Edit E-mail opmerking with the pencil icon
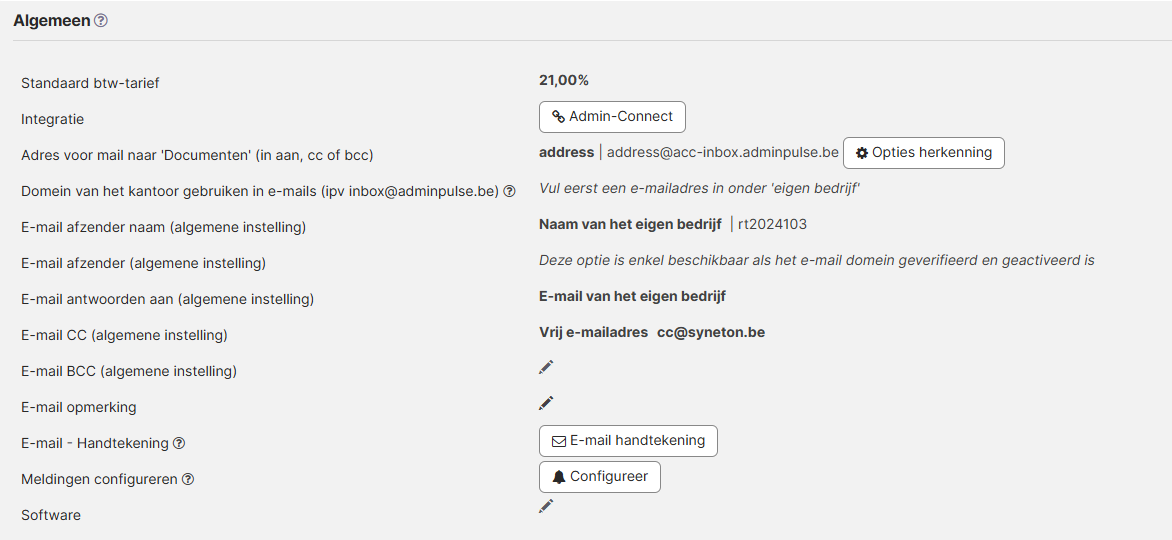The width and height of the screenshot is (1172, 540). (x=546, y=403)
